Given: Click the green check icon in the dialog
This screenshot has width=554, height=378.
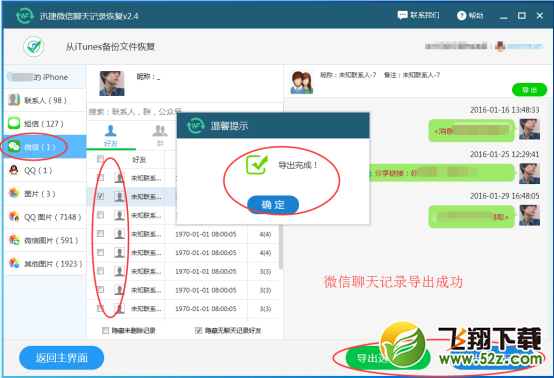Looking at the screenshot, I should pos(257,165).
